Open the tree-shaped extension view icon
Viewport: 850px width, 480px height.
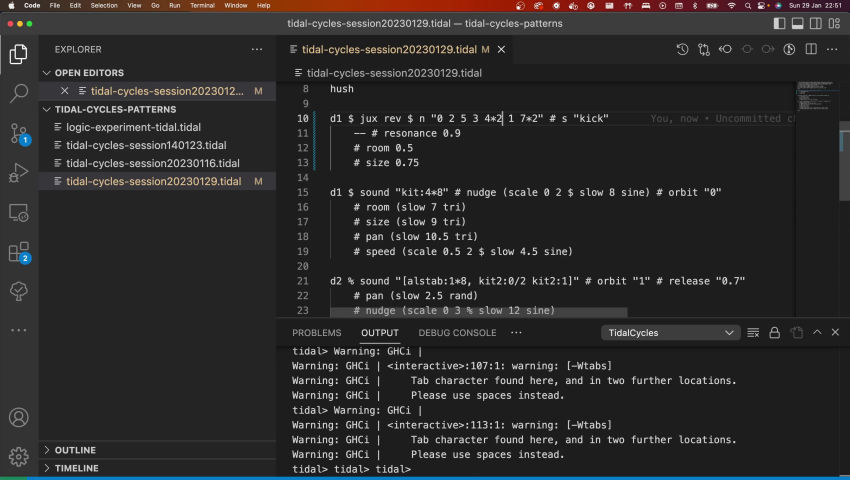[x=18, y=291]
